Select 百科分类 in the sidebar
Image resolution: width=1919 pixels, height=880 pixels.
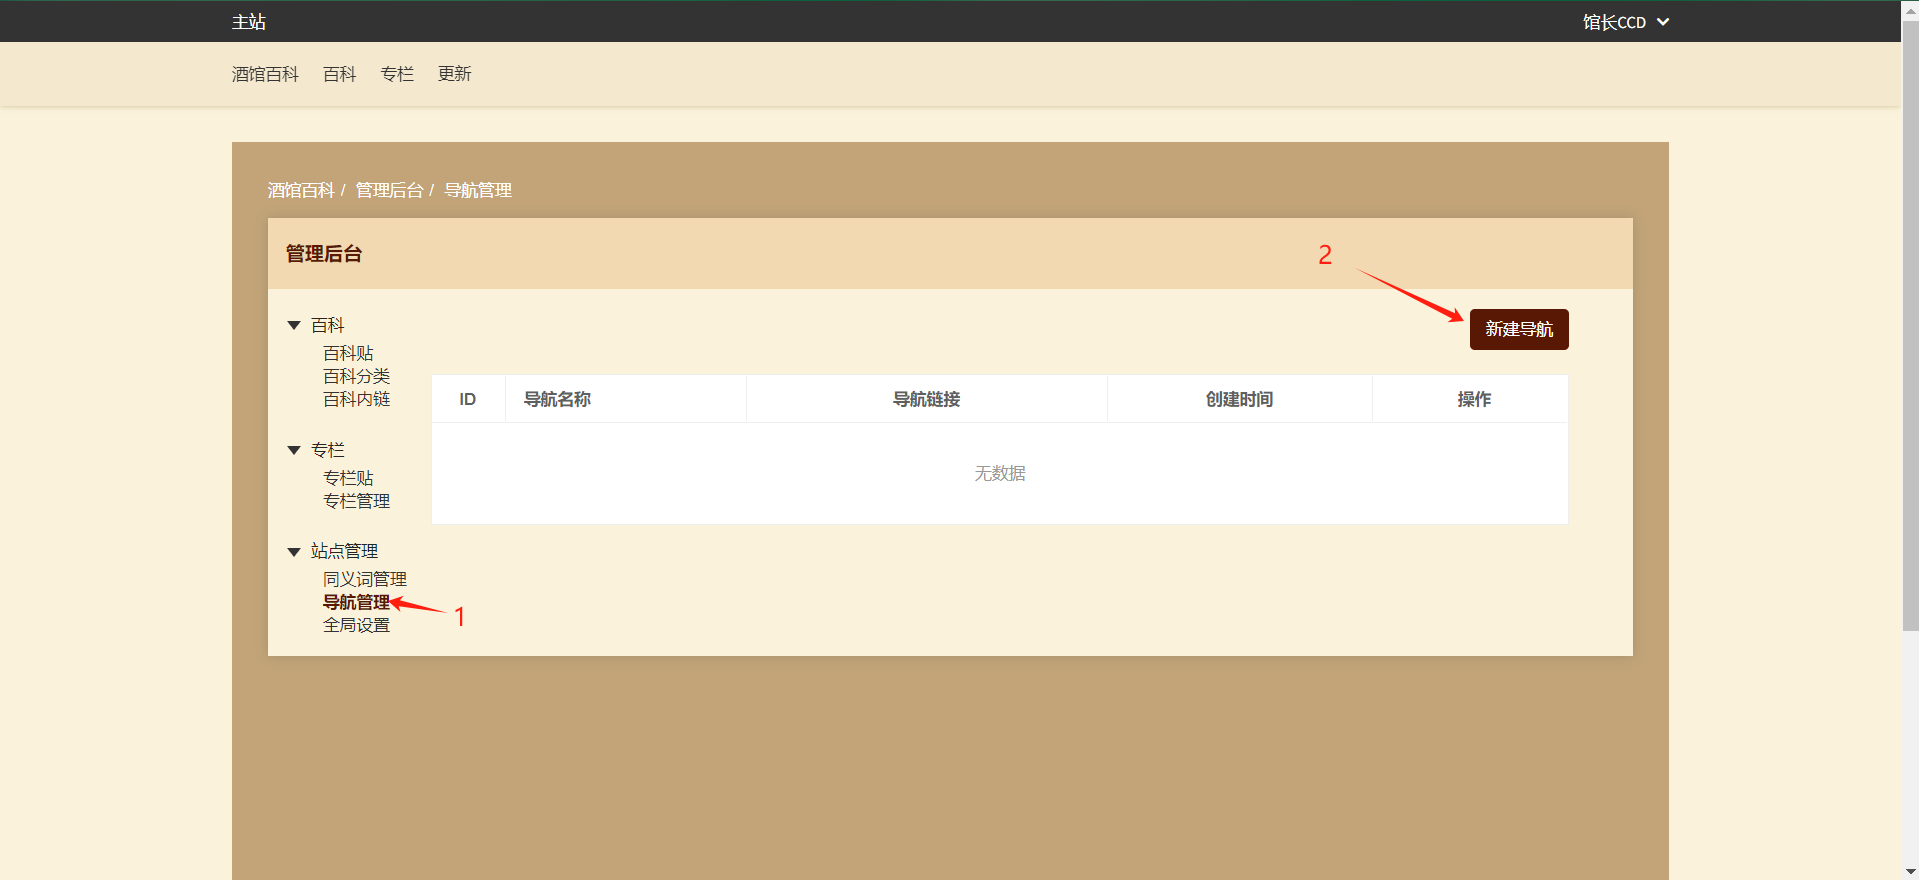(356, 377)
